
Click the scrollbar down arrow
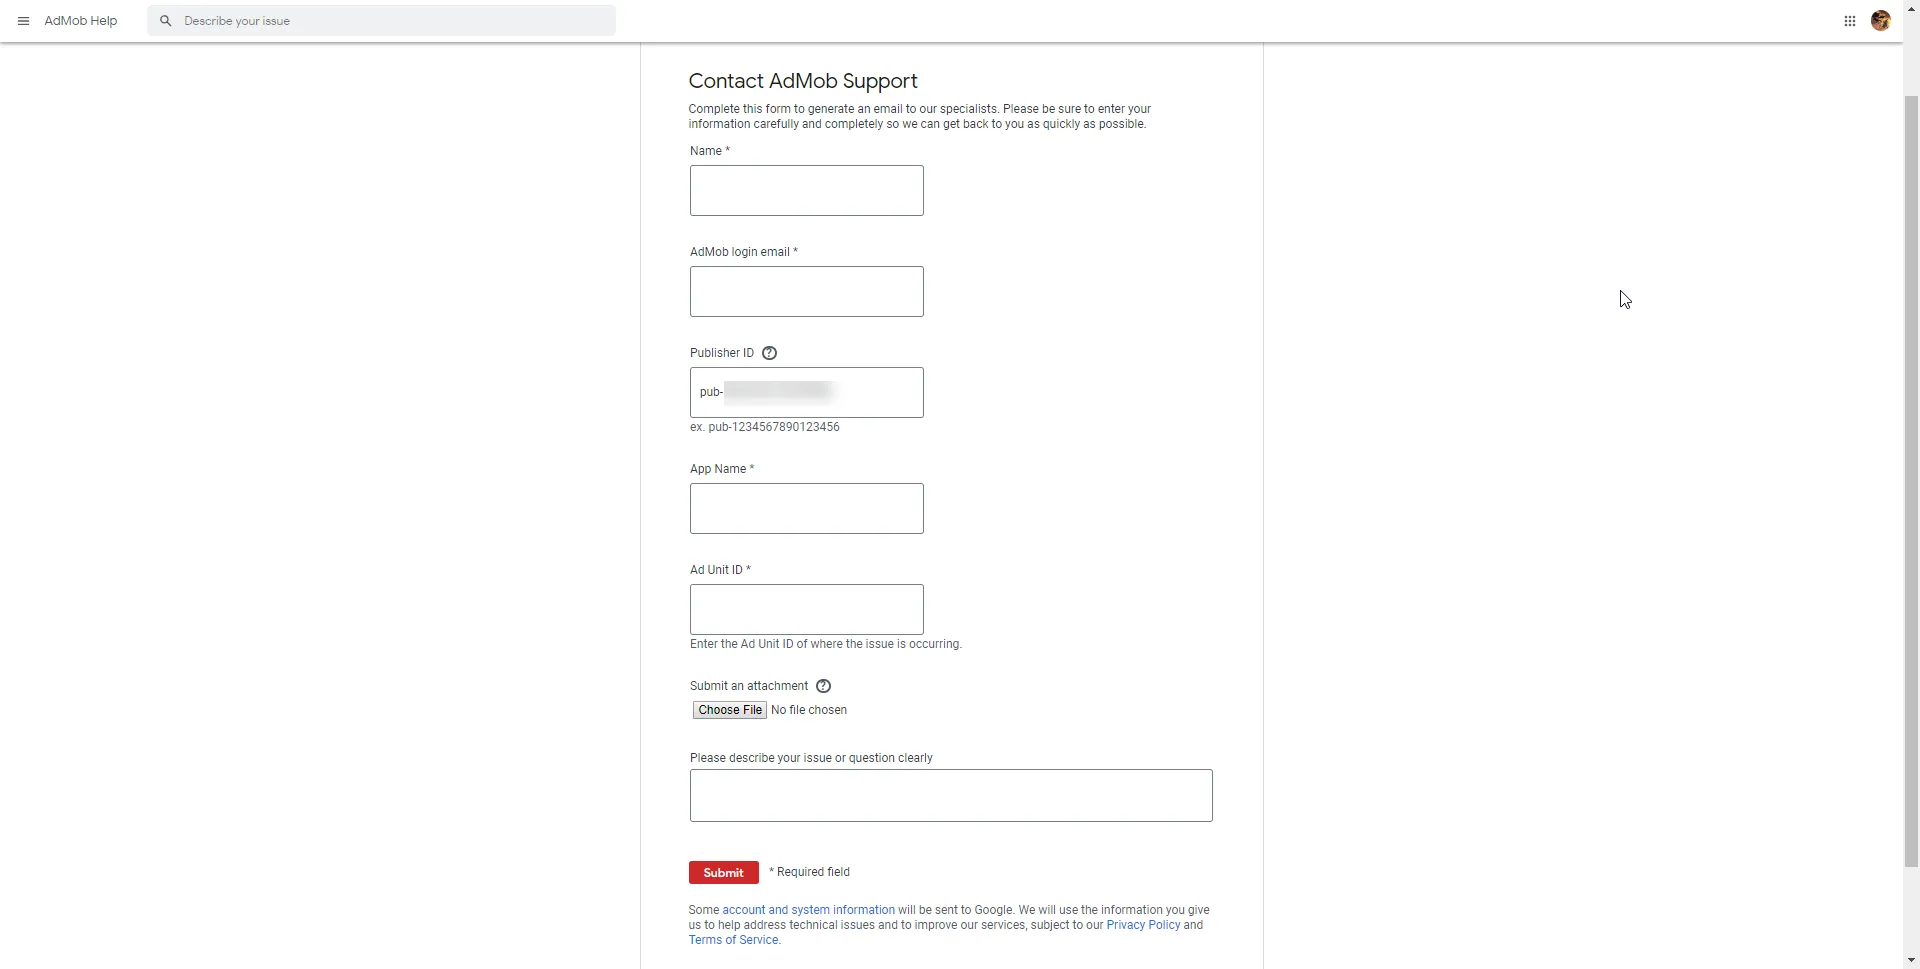1911,961
